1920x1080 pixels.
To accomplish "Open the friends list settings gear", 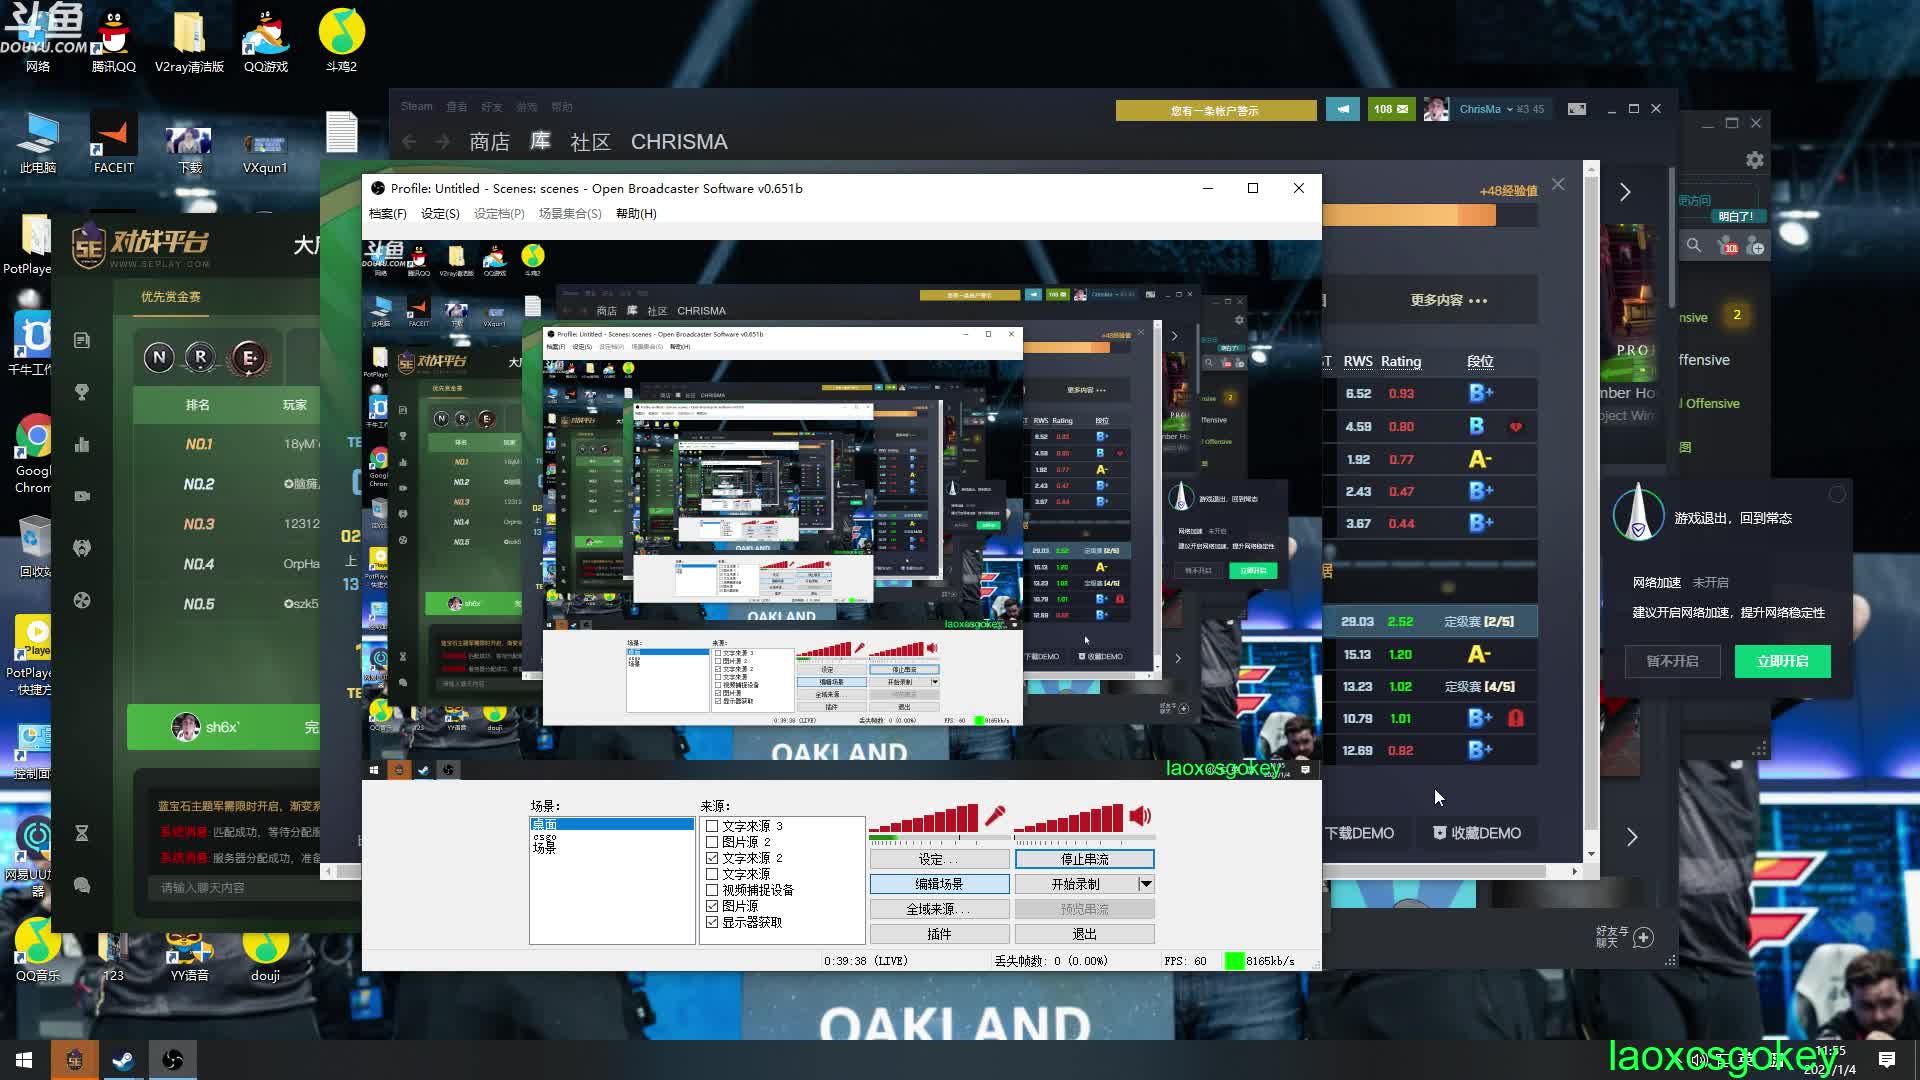I will [1754, 160].
